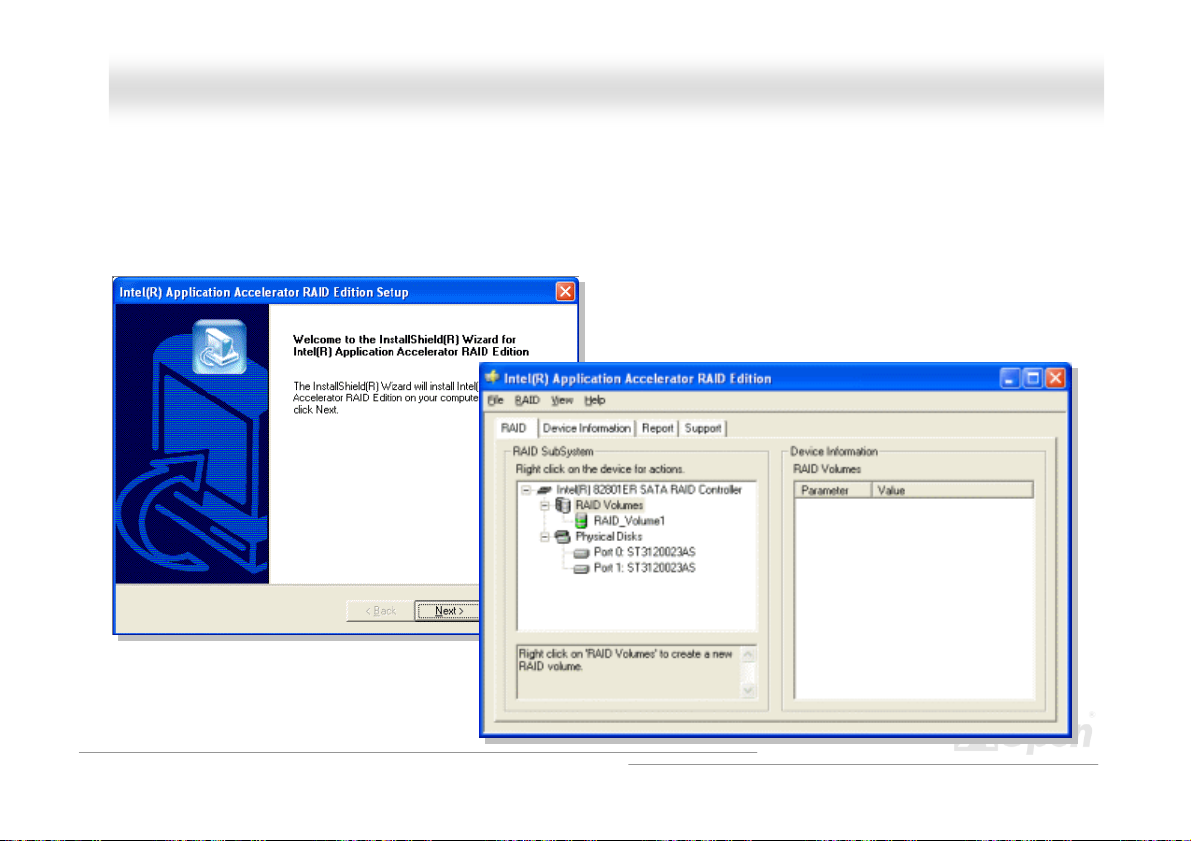Open the View menu
The width and height of the screenshot is (1191, 841).
[562, 400]
